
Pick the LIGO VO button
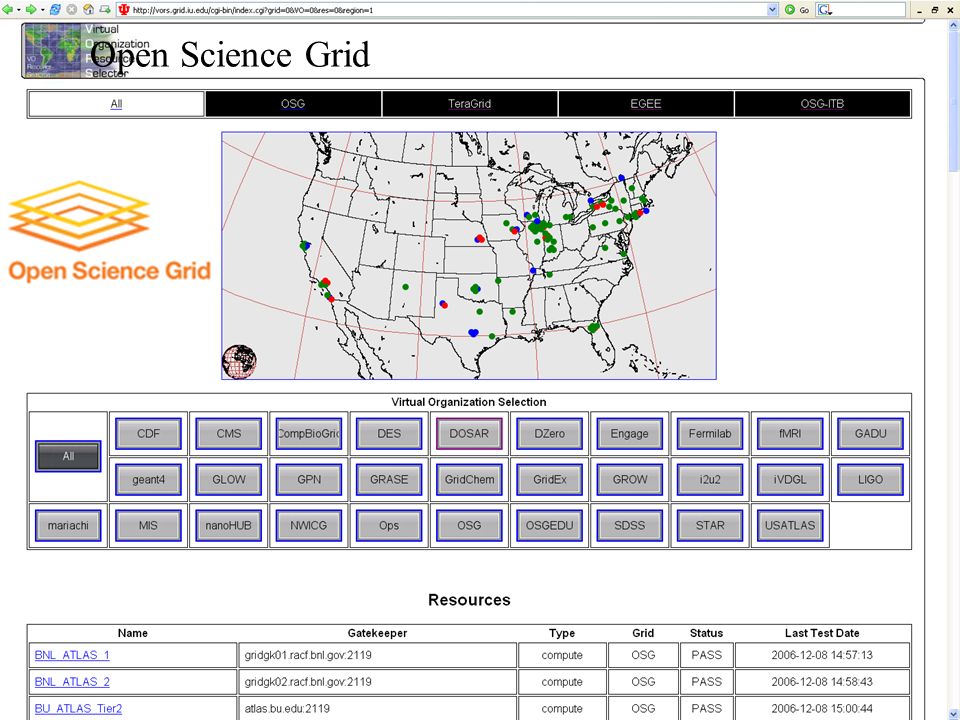coord(870,479)
